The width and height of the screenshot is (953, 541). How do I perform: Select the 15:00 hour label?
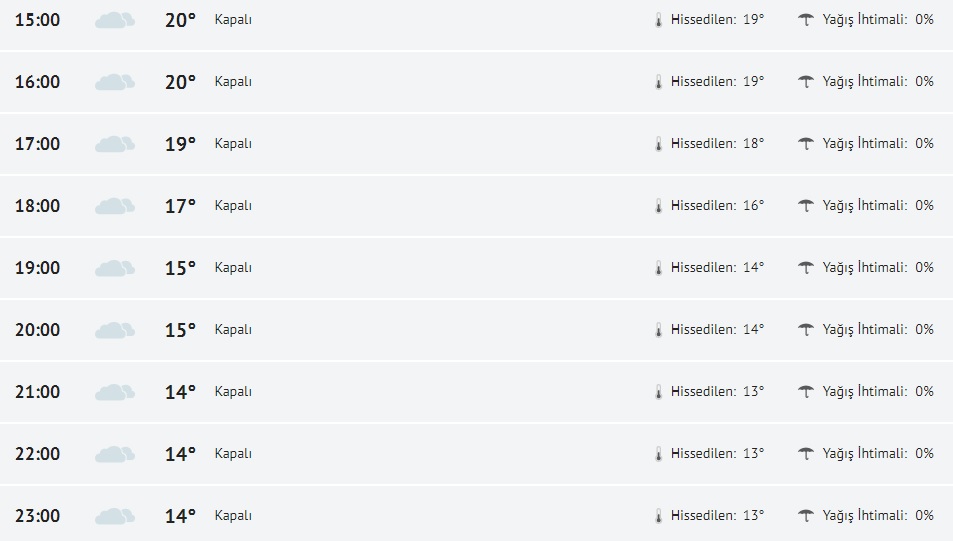(x=38, y=20)
